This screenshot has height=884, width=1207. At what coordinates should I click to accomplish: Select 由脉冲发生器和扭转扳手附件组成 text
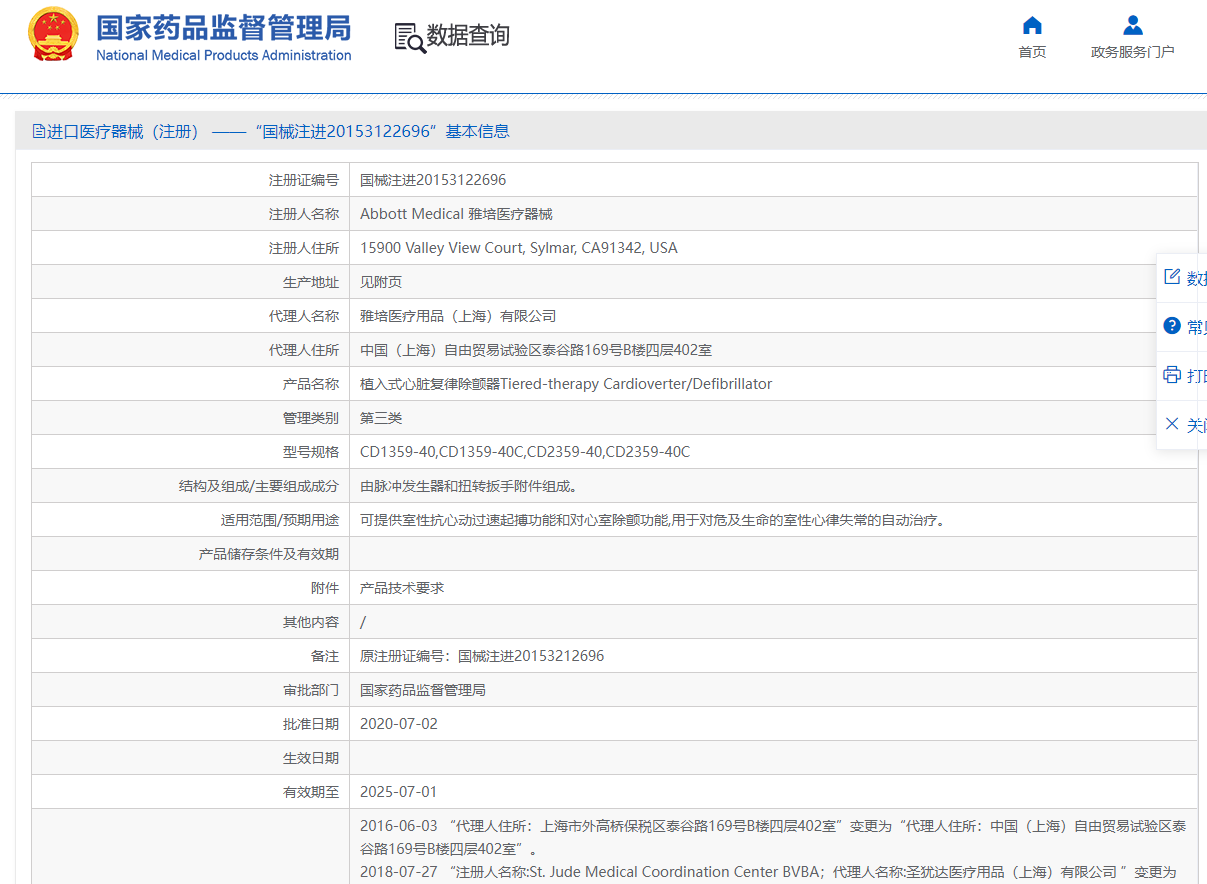pyautogui.click(x=469, y=486)
